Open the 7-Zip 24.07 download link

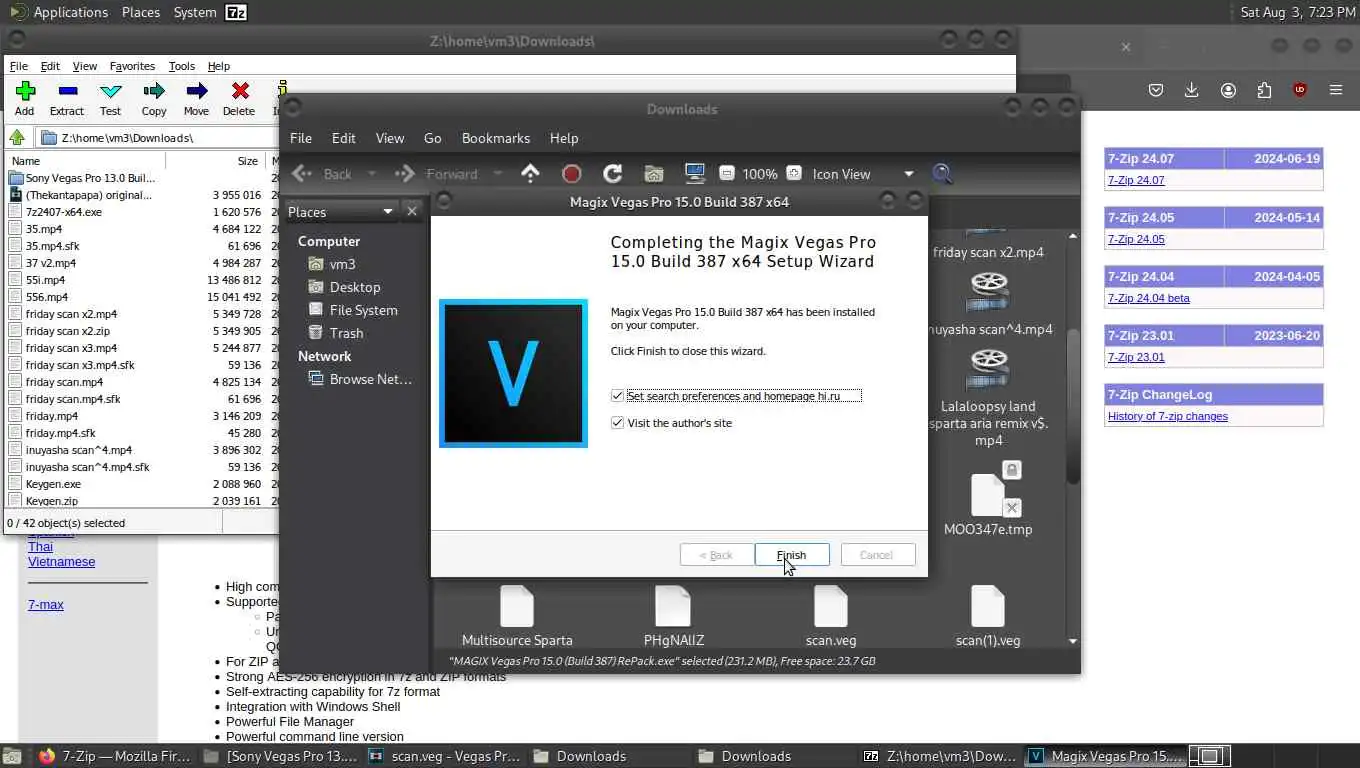1136,180
